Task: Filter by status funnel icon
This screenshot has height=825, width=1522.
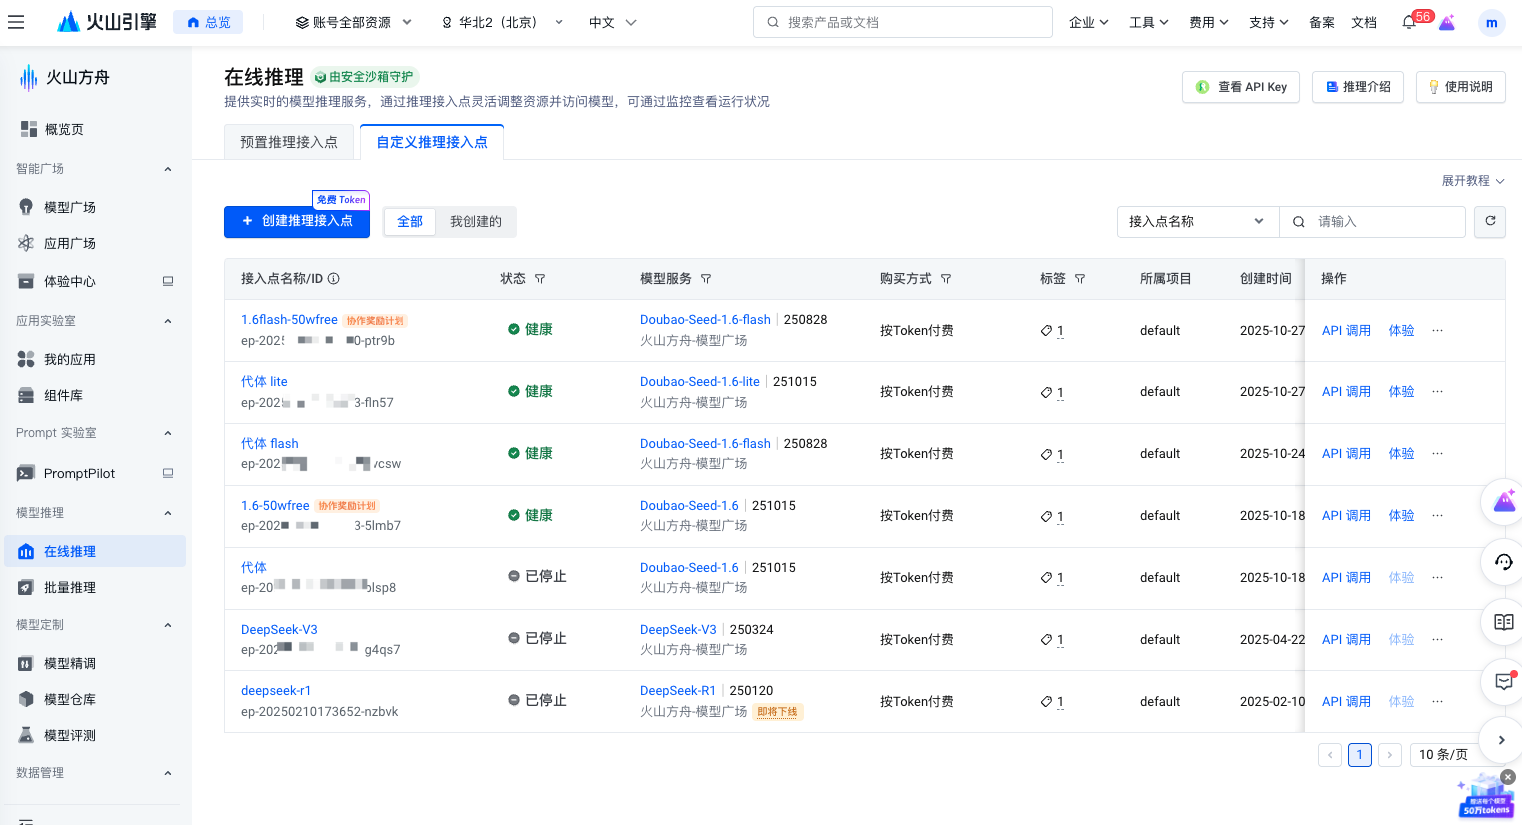Action: tap(540, 279)
